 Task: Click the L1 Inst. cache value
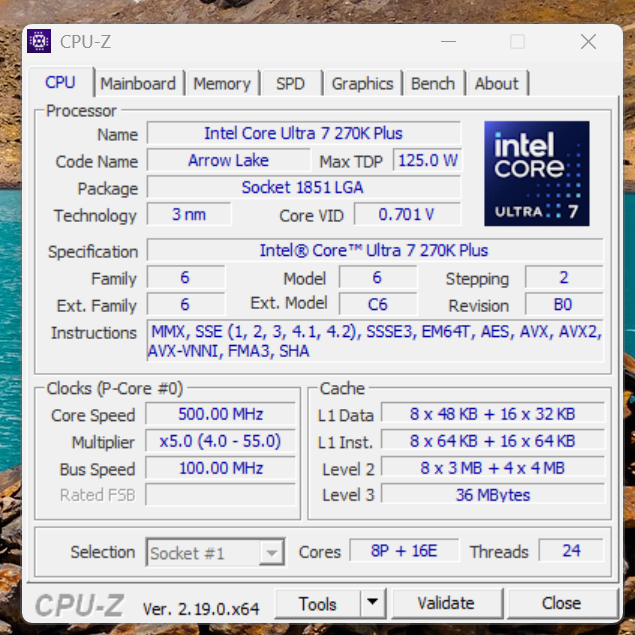click(493, 441)
